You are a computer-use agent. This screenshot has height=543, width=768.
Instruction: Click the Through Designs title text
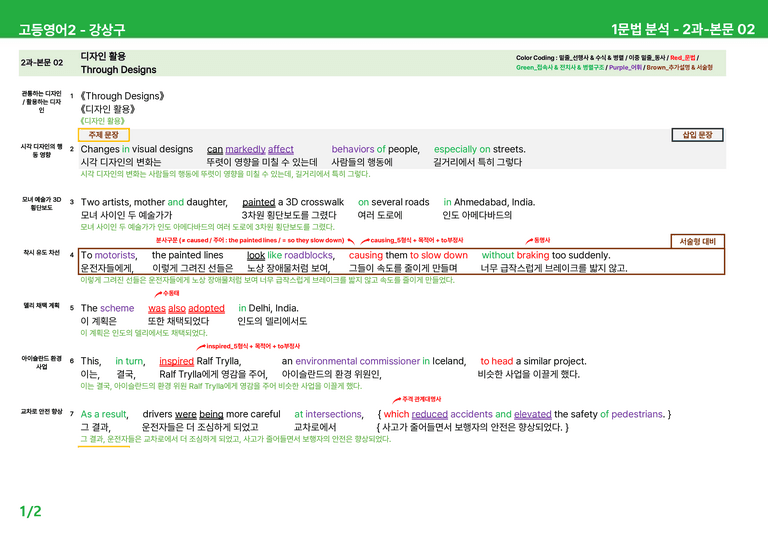click(119, 70)
